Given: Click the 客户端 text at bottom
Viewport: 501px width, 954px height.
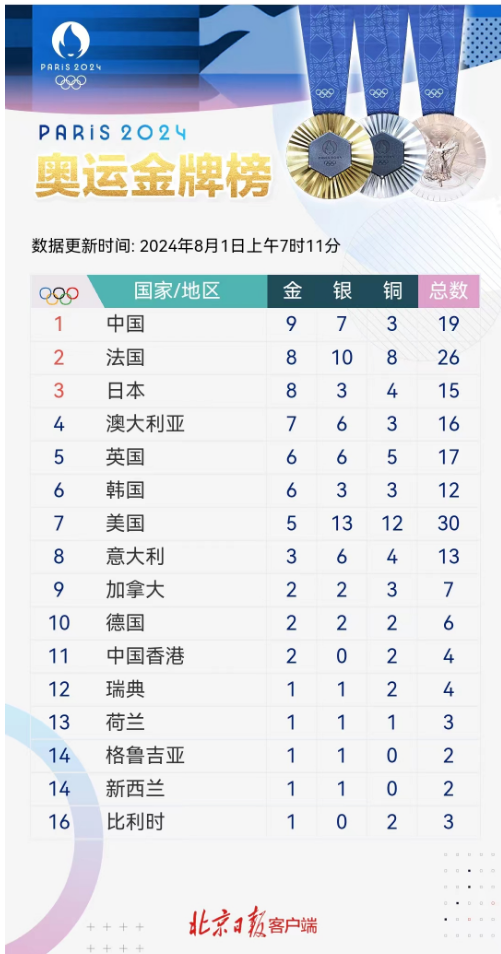Looking at the screenshot, I should (293, 927).
